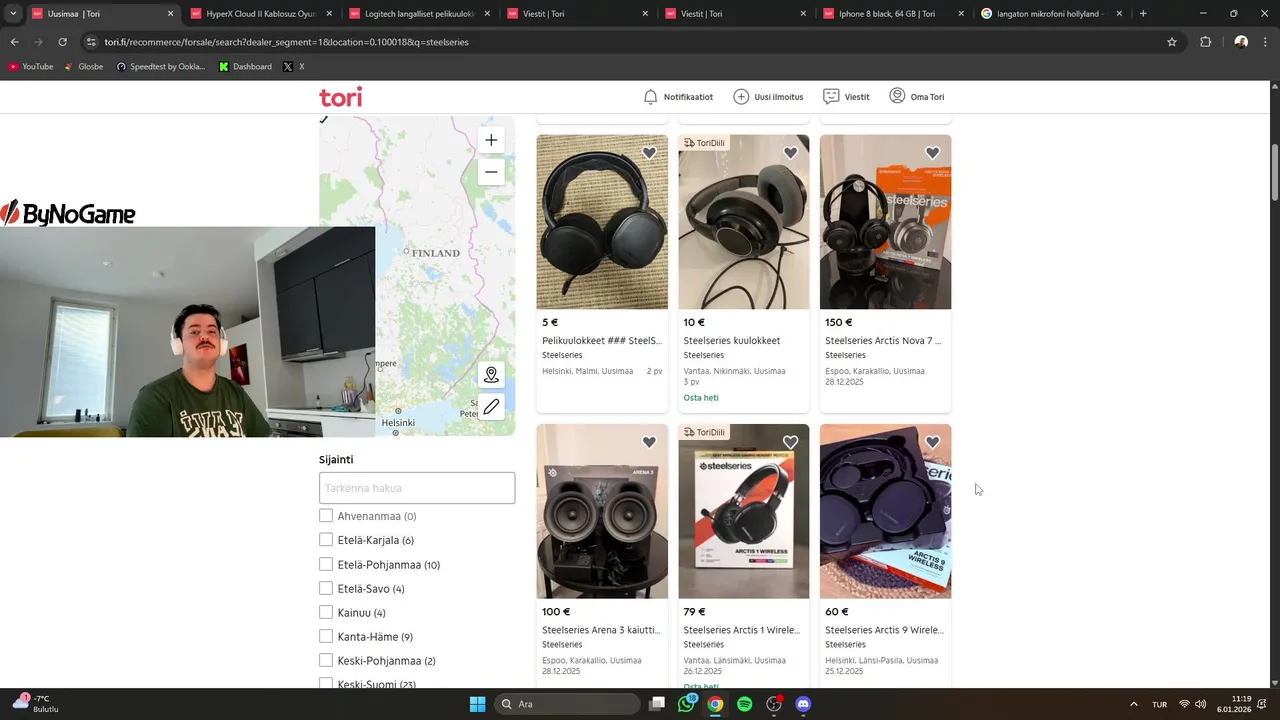1280x720 pixels.
Task: Bookmark this page with the star
Action: [x=1172, y=42]
